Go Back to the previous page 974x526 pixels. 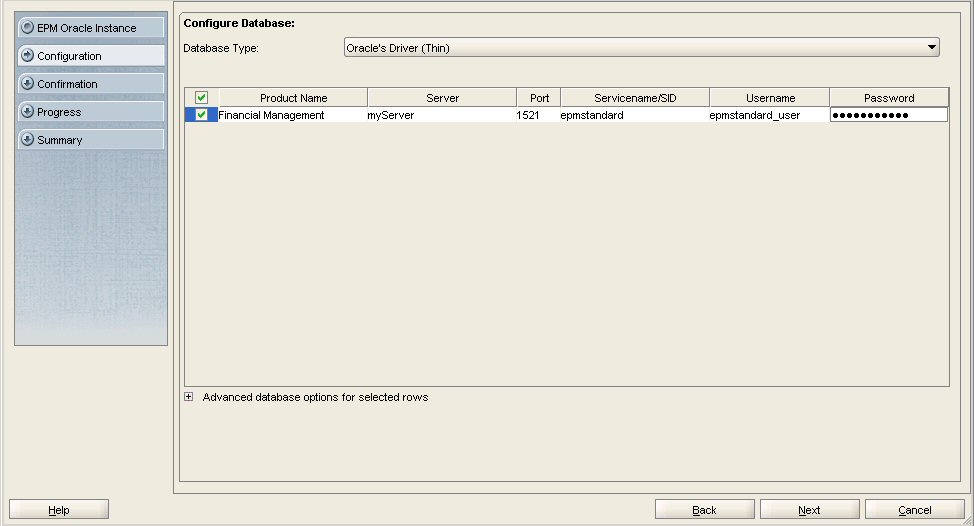tap(704, 509)
